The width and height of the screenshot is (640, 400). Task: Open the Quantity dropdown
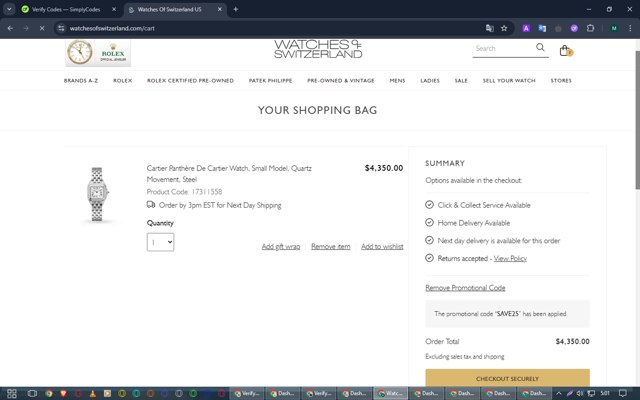click(x=160, y=242)
